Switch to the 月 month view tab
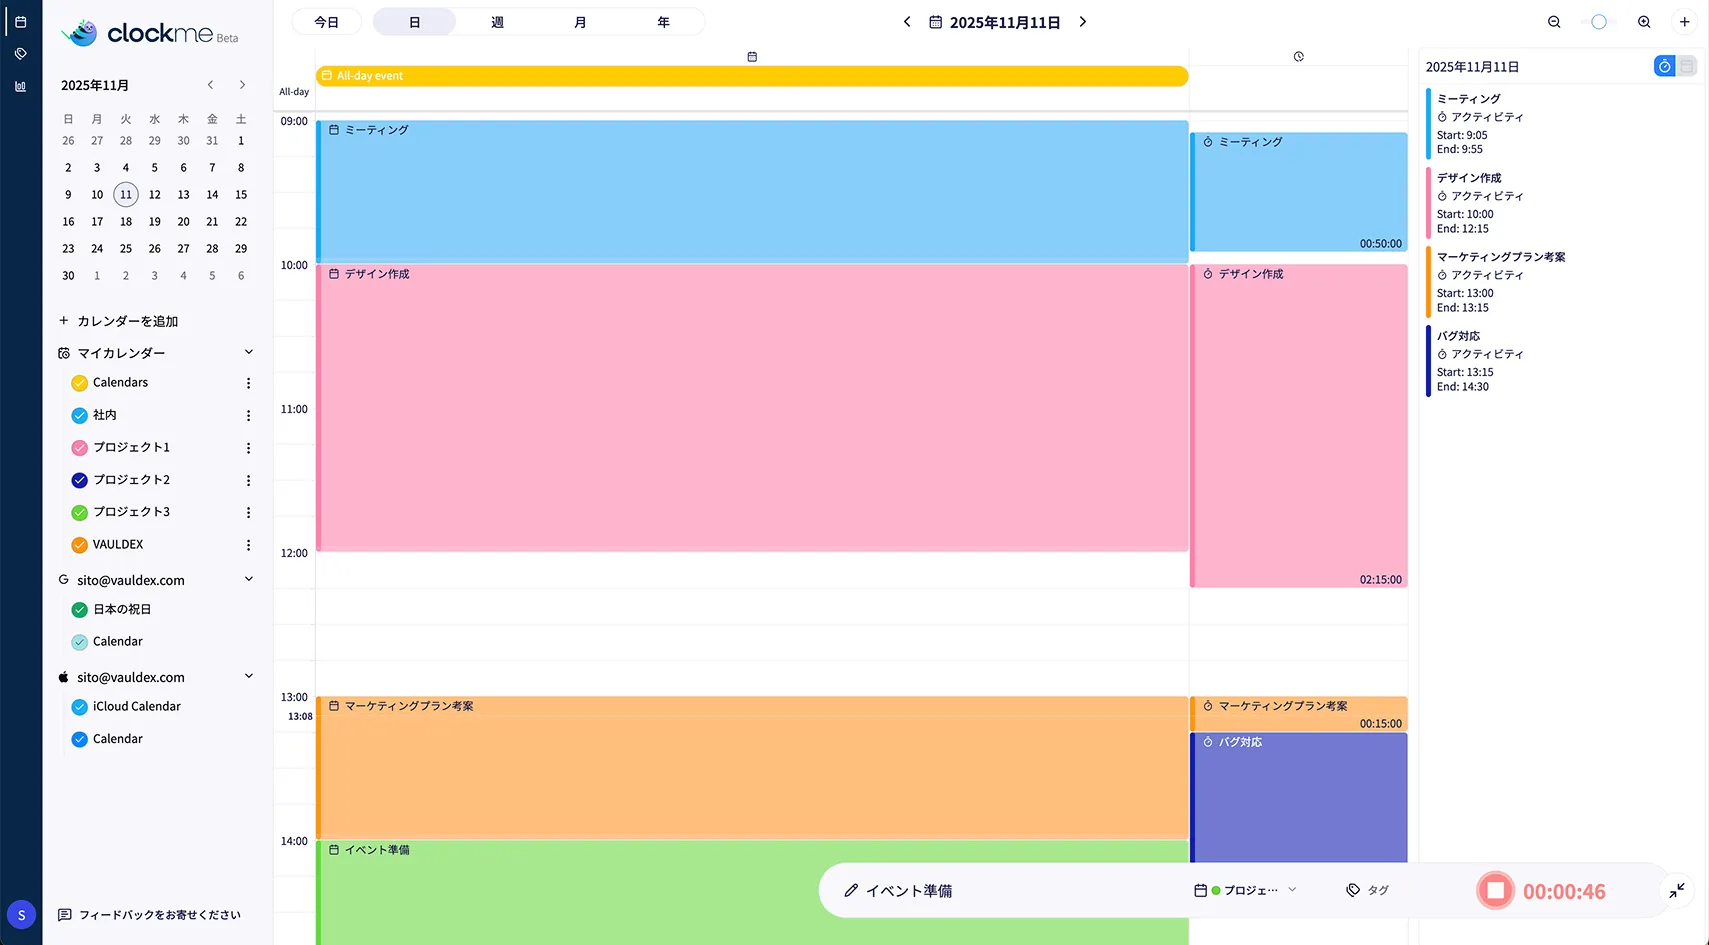The image size is (1709, 945). (x=580, y=22)
